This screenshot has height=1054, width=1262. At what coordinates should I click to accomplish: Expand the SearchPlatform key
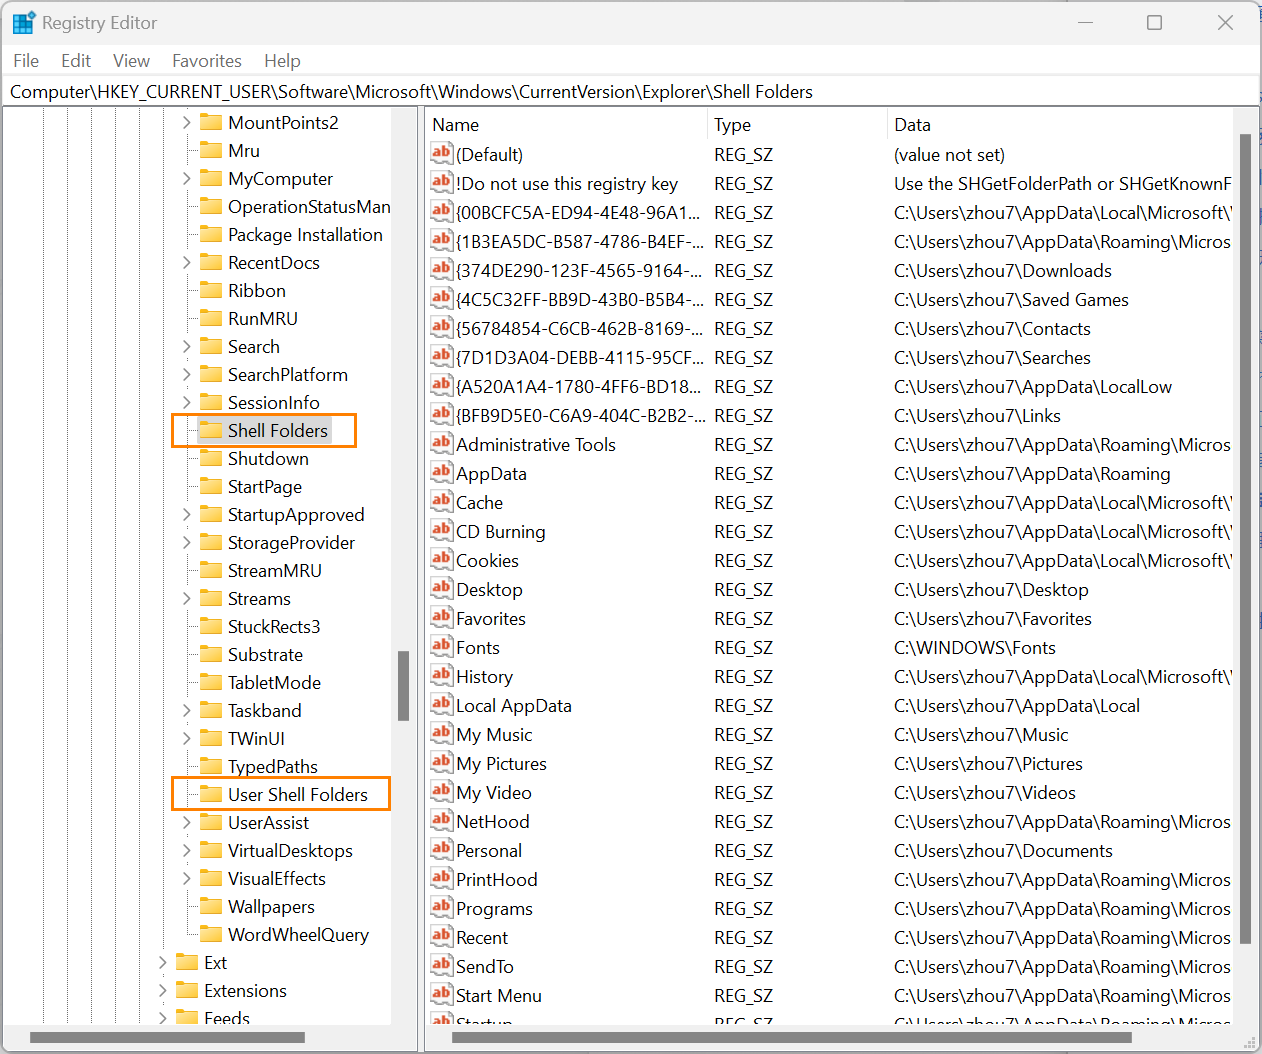pos(187,375)
